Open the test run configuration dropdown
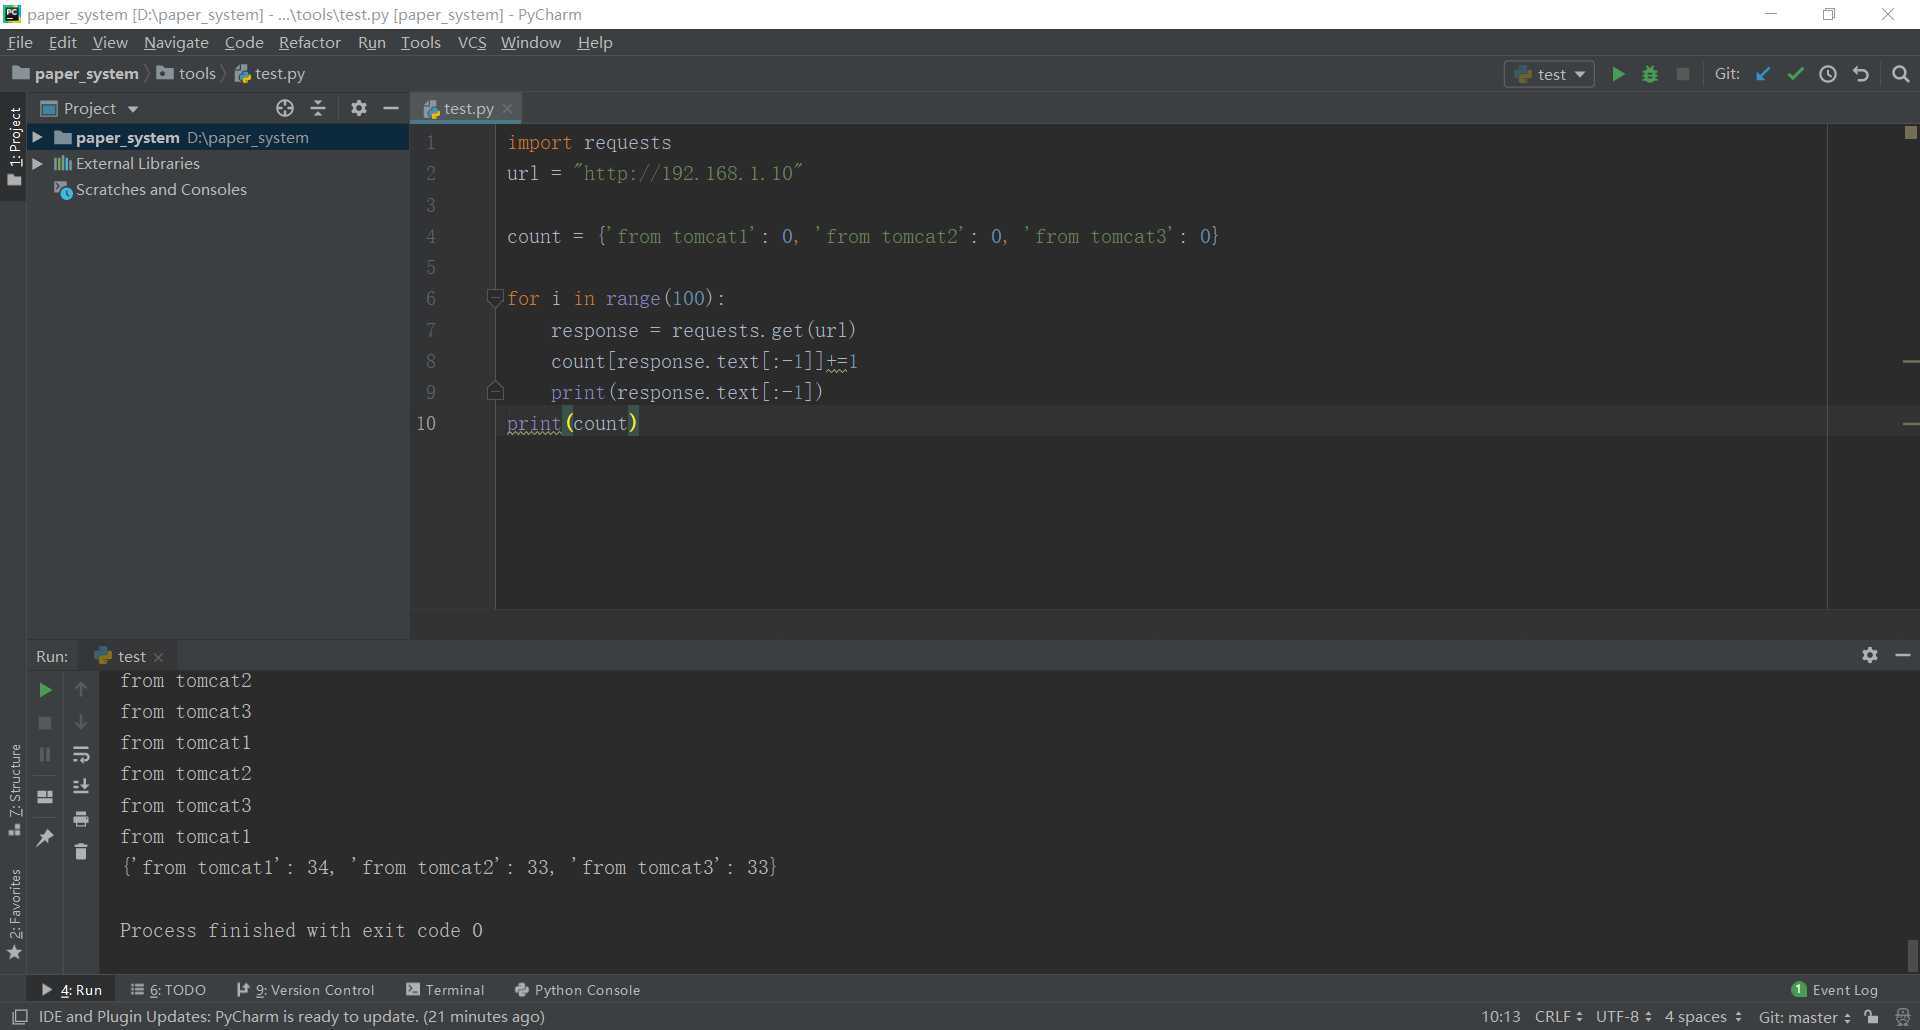 tap(1549, 74)
